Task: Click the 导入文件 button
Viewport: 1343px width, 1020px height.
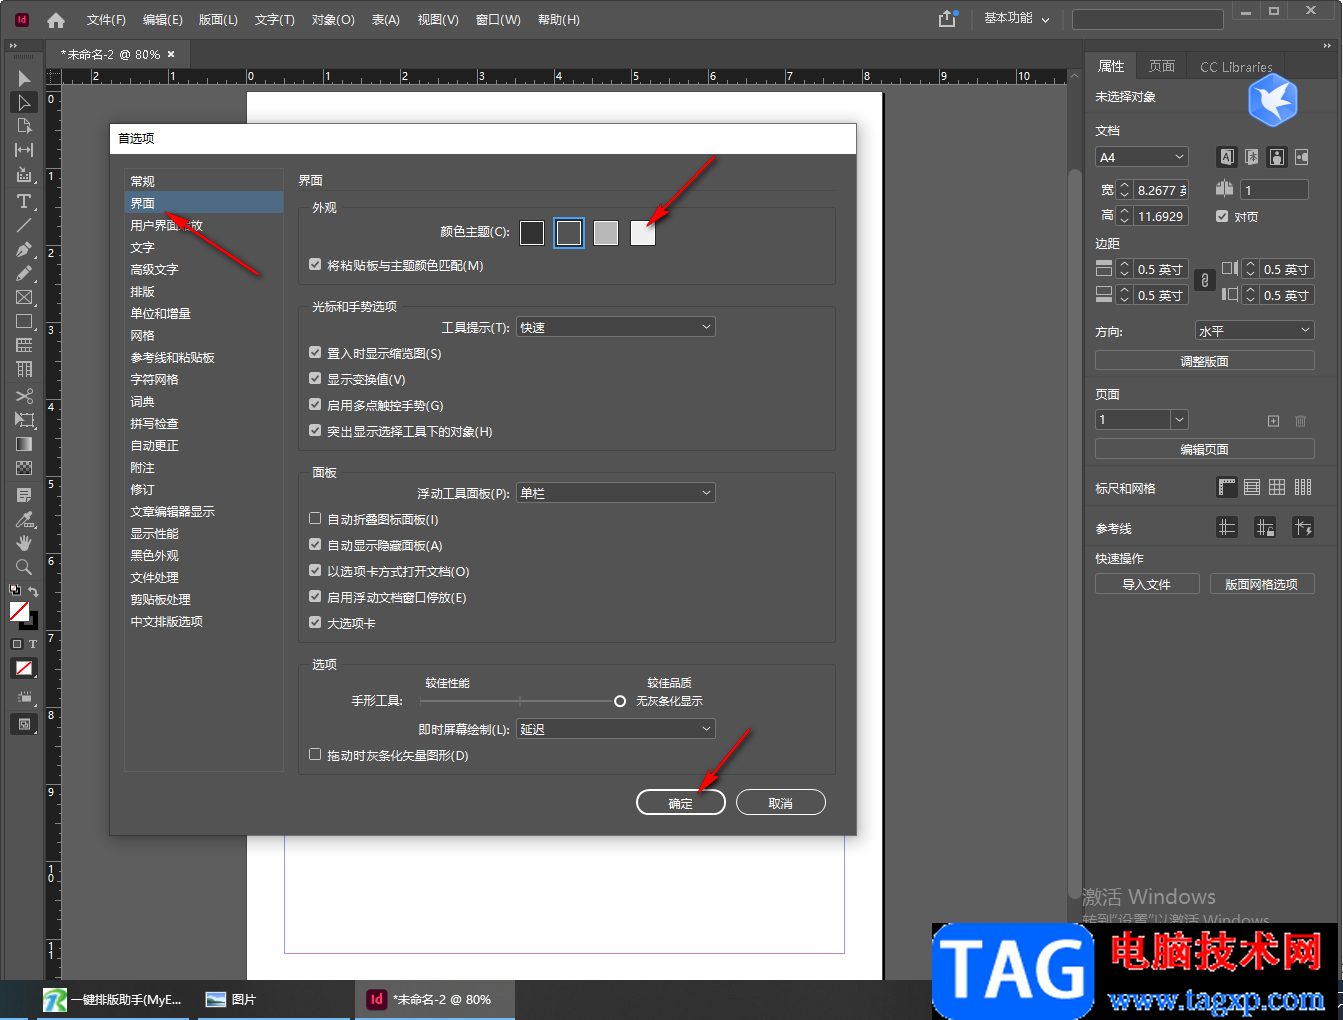Action: coord(1147,584)
